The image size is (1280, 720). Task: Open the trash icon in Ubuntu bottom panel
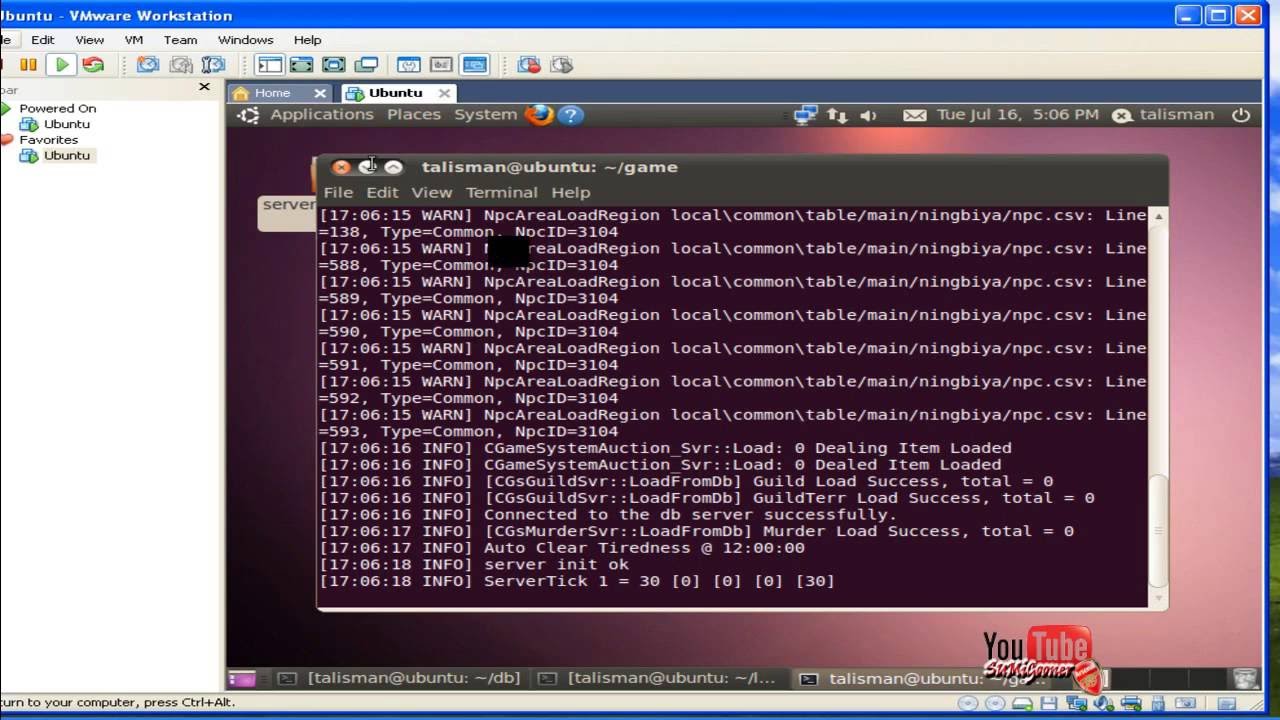pyautogui.click(x=1245, y=678)
